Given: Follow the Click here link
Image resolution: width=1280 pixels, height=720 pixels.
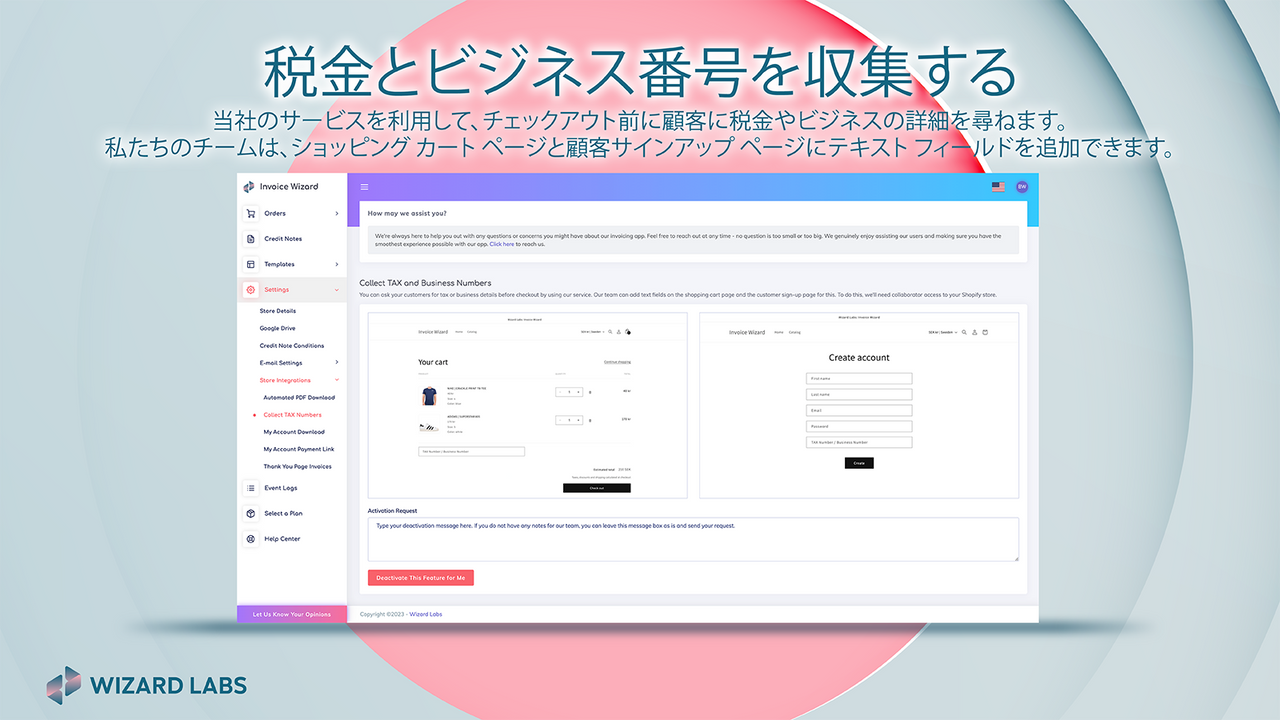Looking at the screenshot, I should coord(502,244).
